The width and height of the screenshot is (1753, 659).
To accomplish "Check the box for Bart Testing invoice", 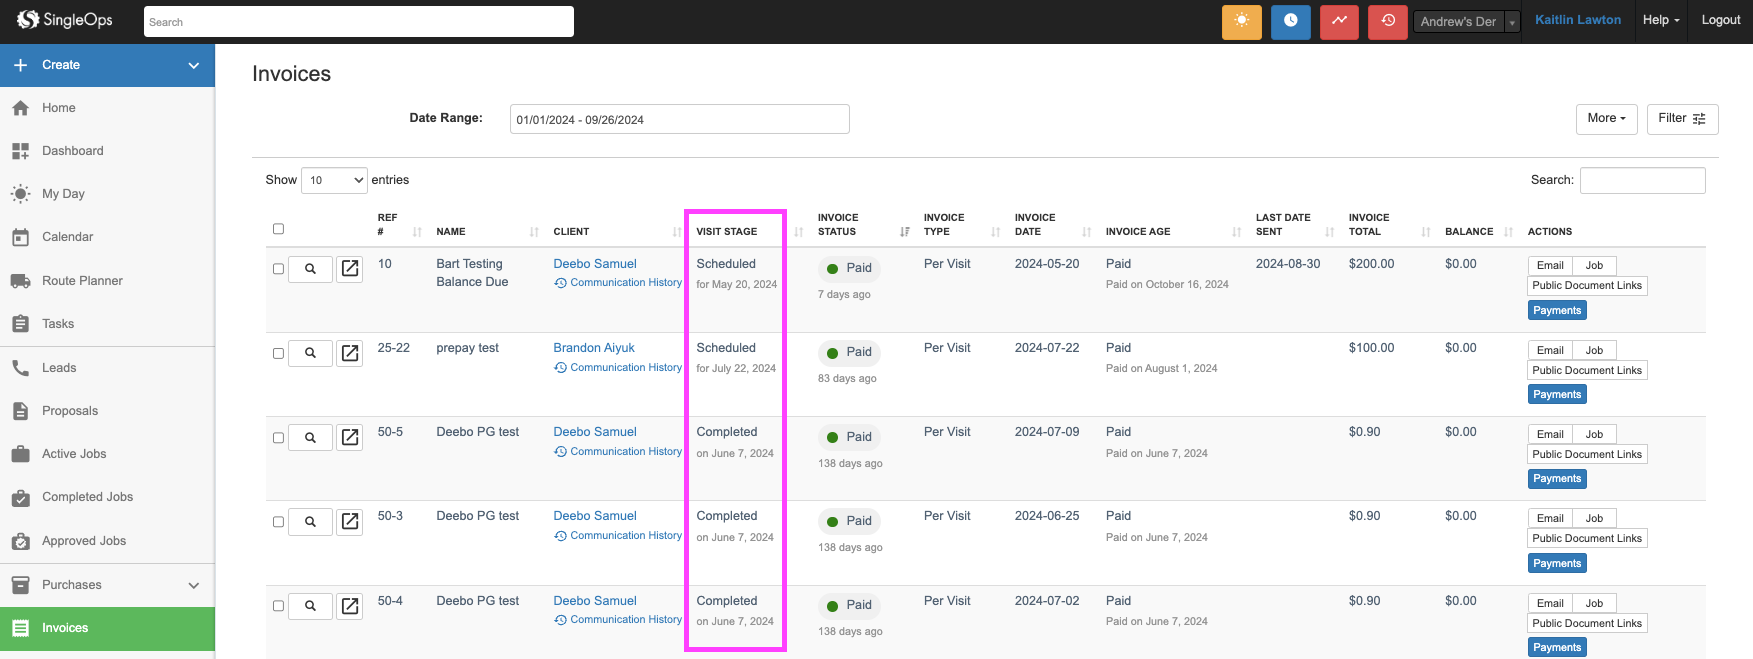I will tap(278, 269).
